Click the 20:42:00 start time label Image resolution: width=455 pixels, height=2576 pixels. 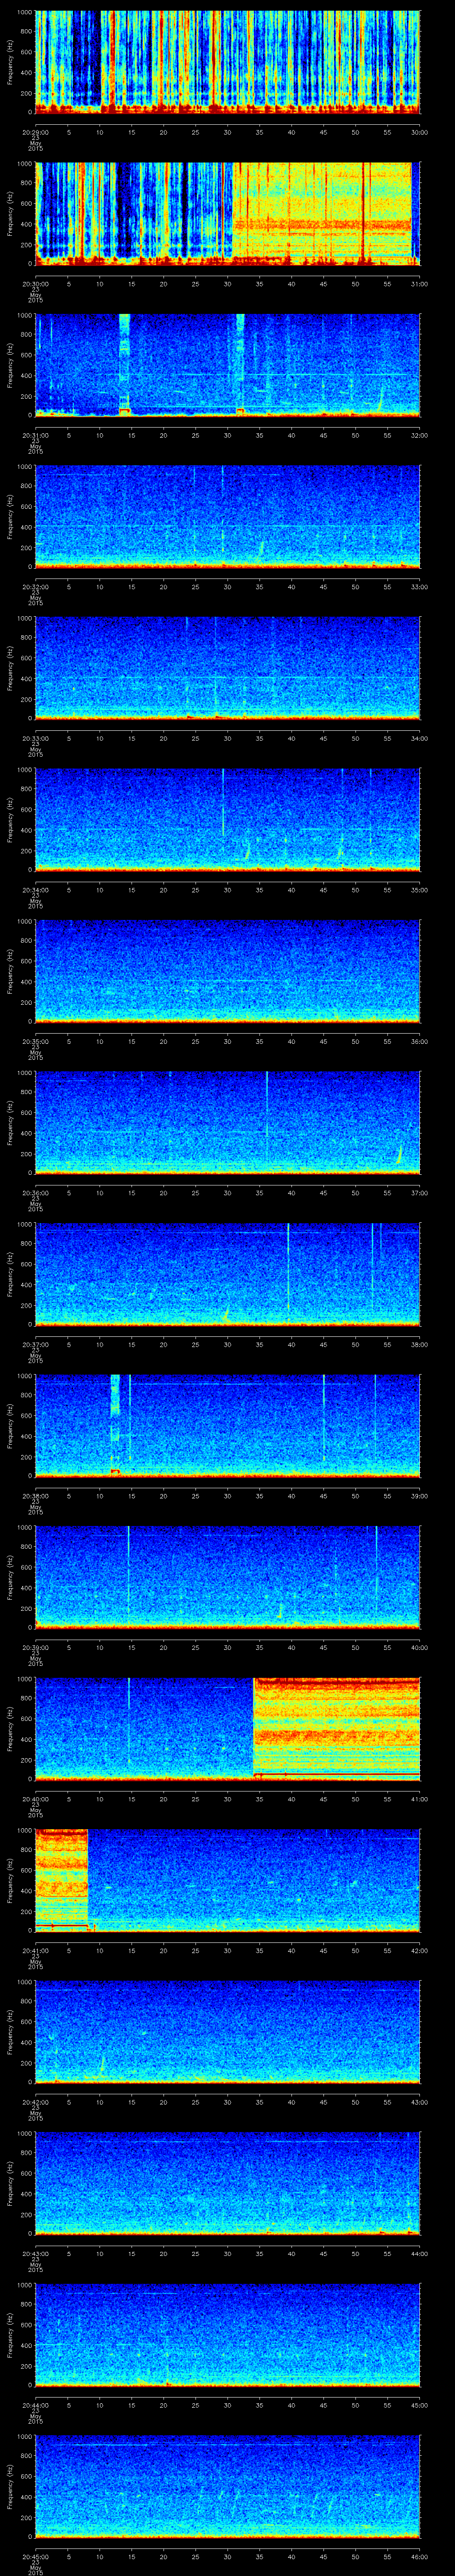(x=35, y=2102)
